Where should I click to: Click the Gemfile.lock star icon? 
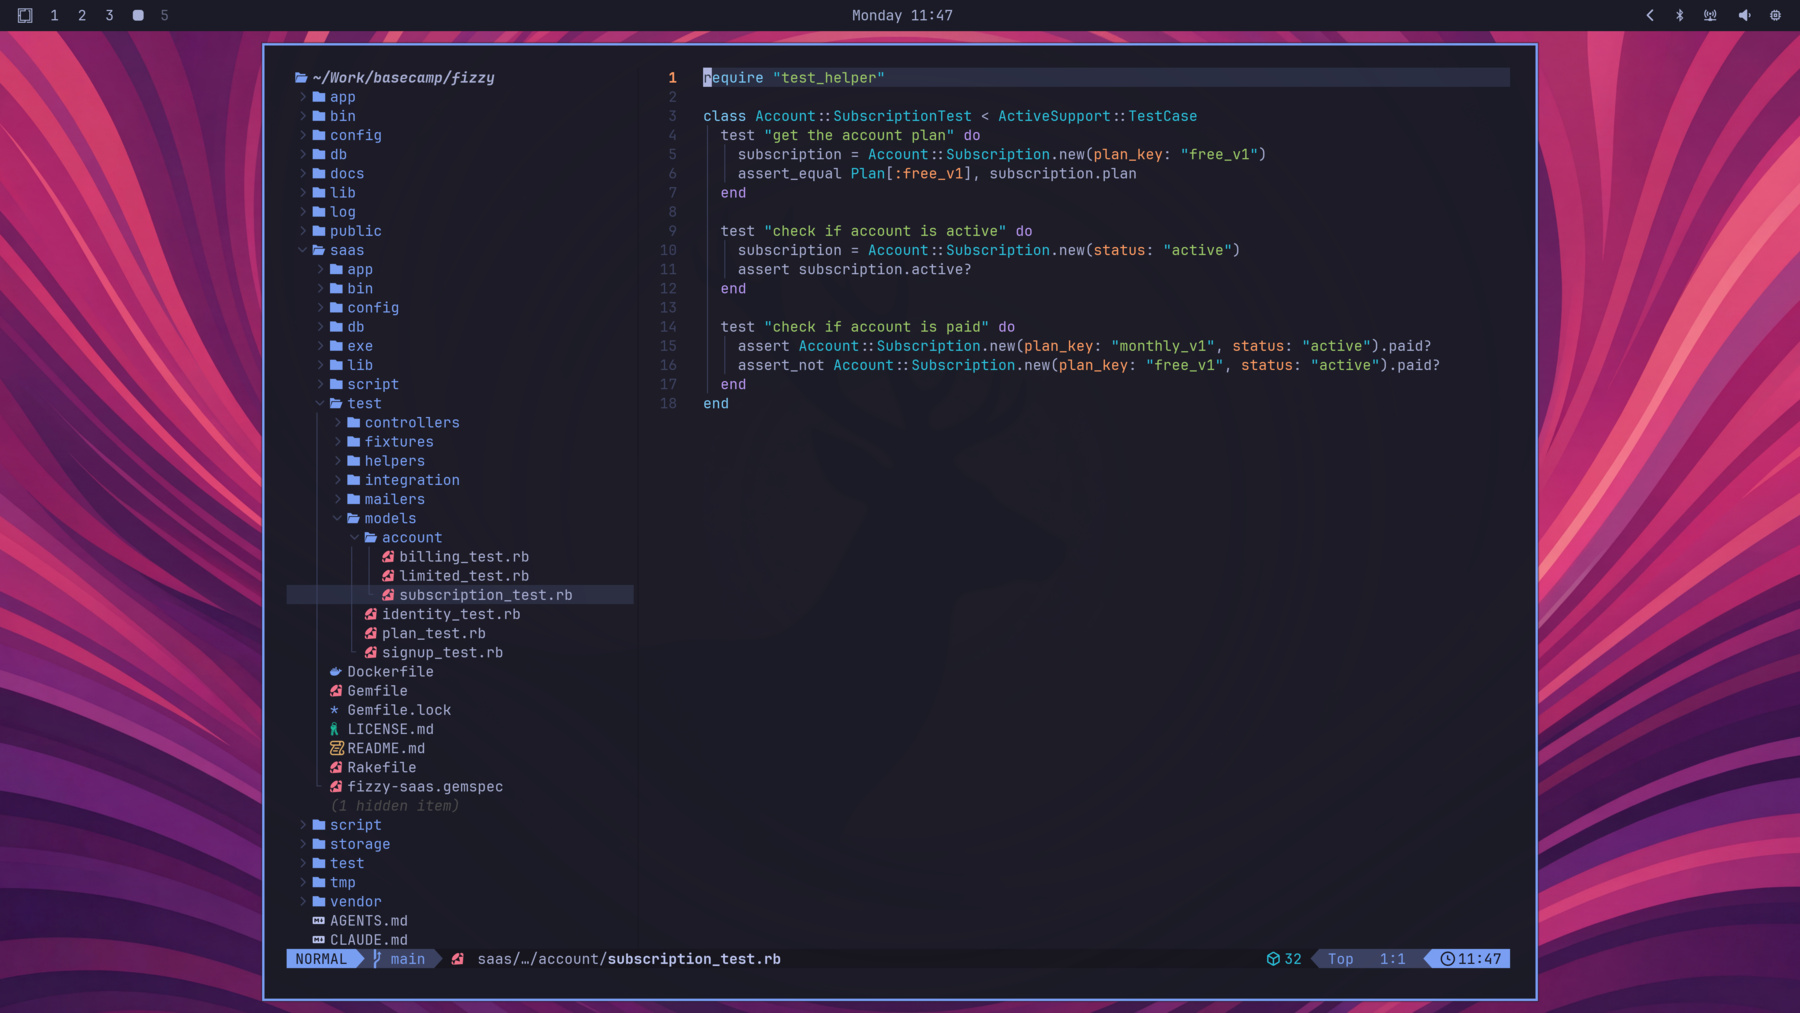point(335,710)
